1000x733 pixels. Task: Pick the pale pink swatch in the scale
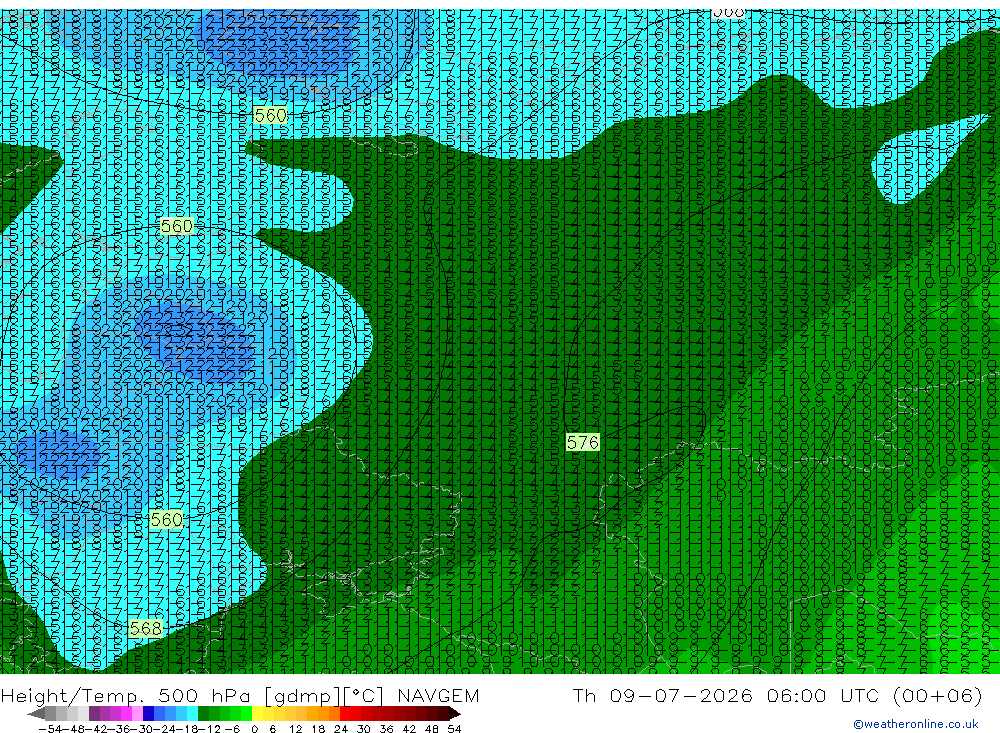tap(137, 713)
